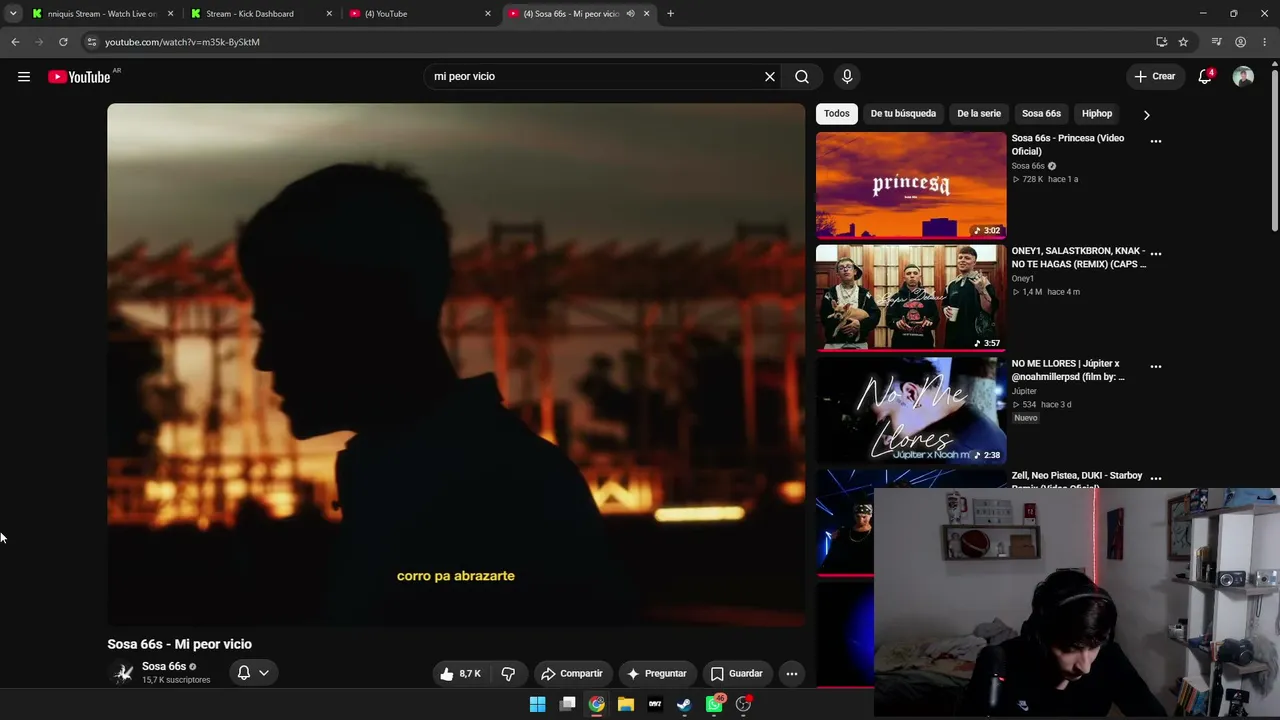Open Task View on the taskbar
Image resolution: width=1280 pixels, height=720 pixels.
point(567,704)
